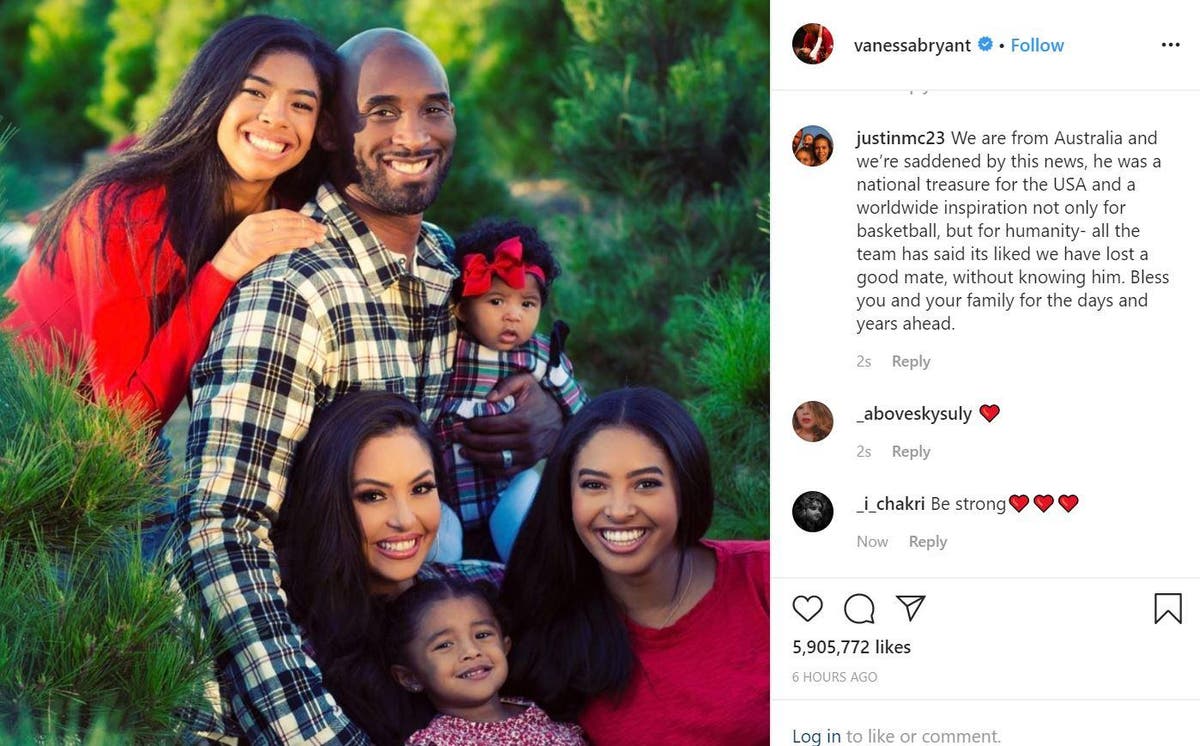Viewport: 1200px width, 746px height.
Task: Open the justinmc23 username link
Action: coord(901,138)
